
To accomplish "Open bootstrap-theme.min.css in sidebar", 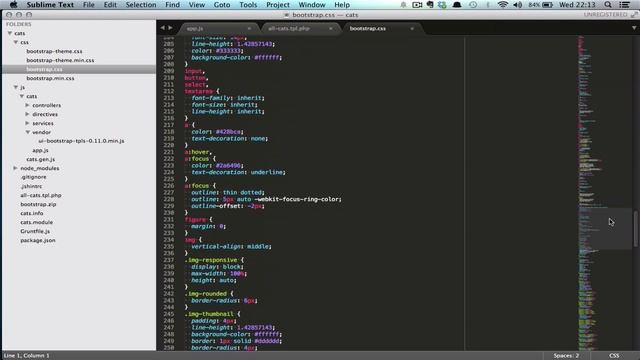I will (60, 60).
